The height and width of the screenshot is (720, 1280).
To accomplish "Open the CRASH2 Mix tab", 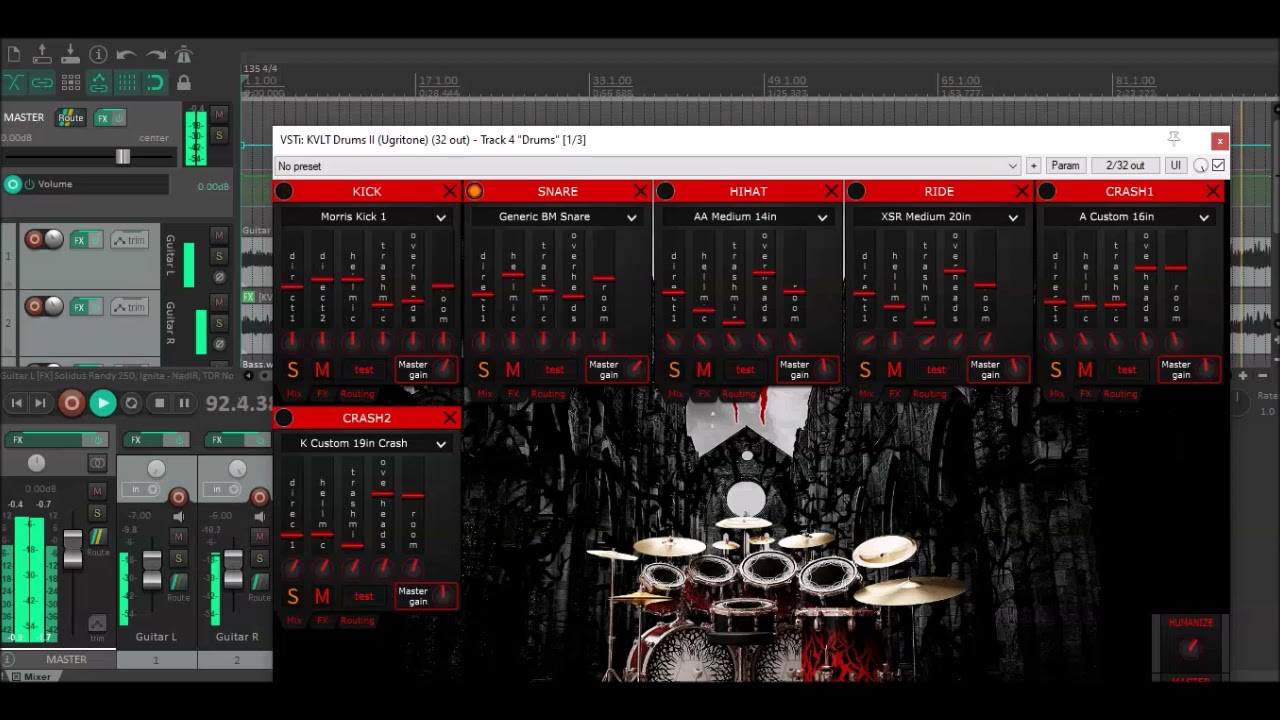I will (294, 621).
